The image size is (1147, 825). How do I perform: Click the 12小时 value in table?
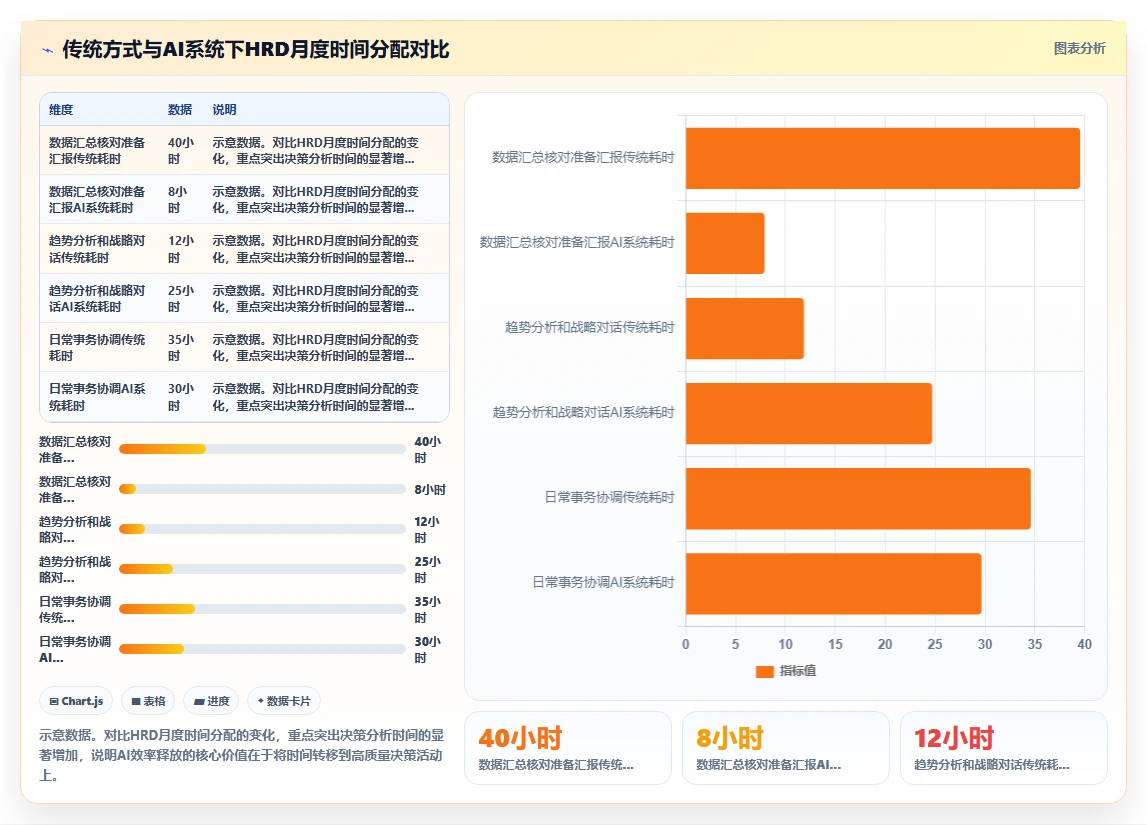[181, 249]
